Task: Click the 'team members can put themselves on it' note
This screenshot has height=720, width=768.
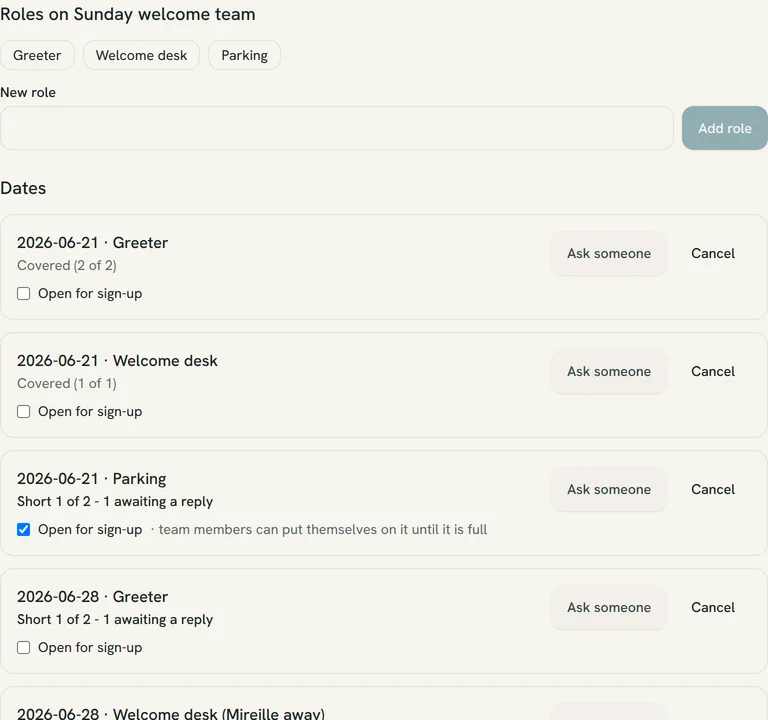Action: click(x=323, y=530)
